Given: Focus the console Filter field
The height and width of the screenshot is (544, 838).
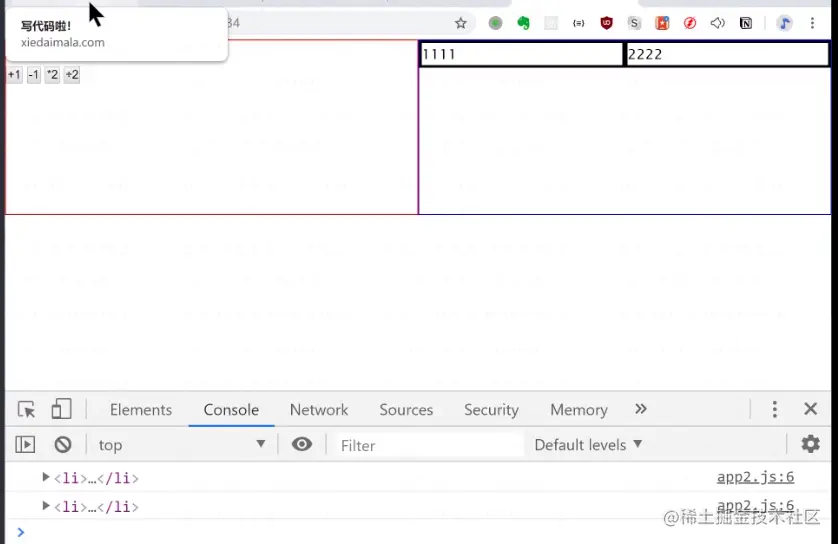Looking at the screenshot, I should pyautogui.click(x=428, y=445).
